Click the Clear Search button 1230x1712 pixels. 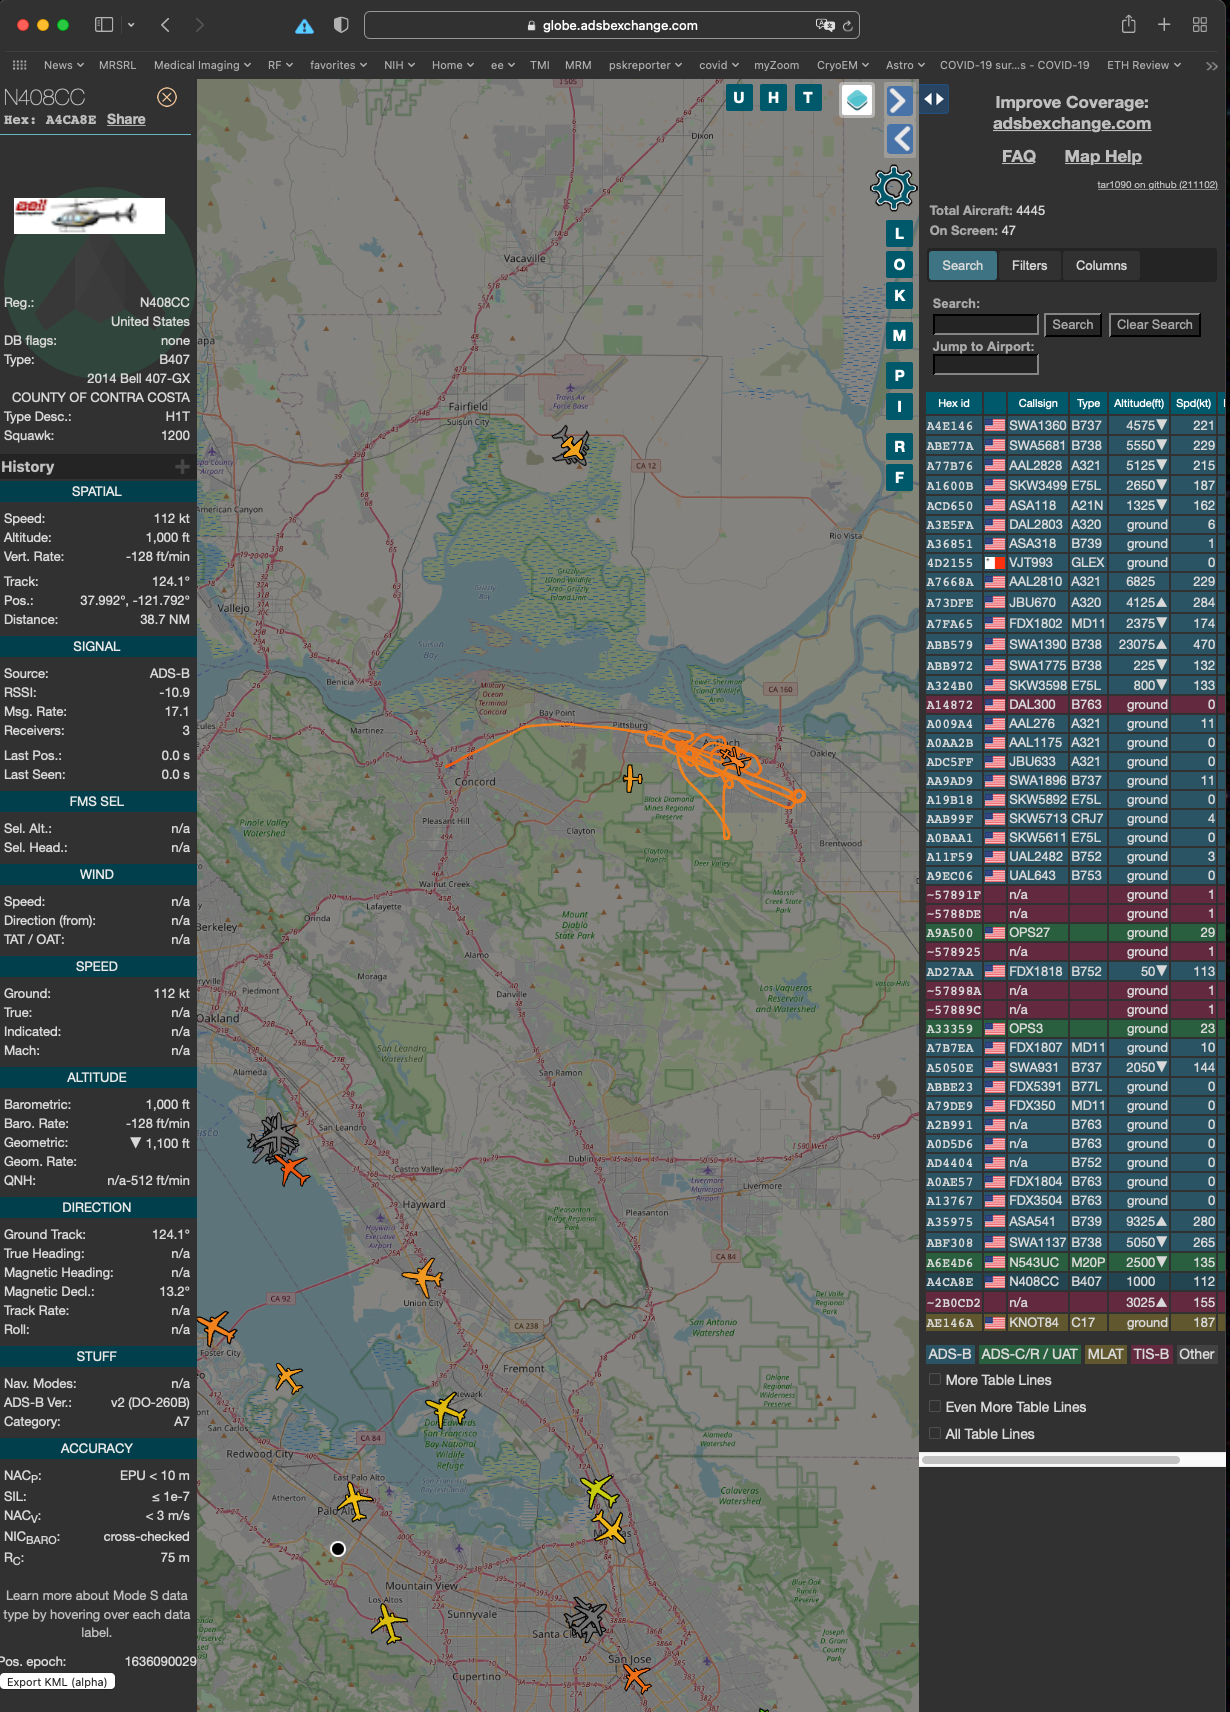[x=1154, y=325]
